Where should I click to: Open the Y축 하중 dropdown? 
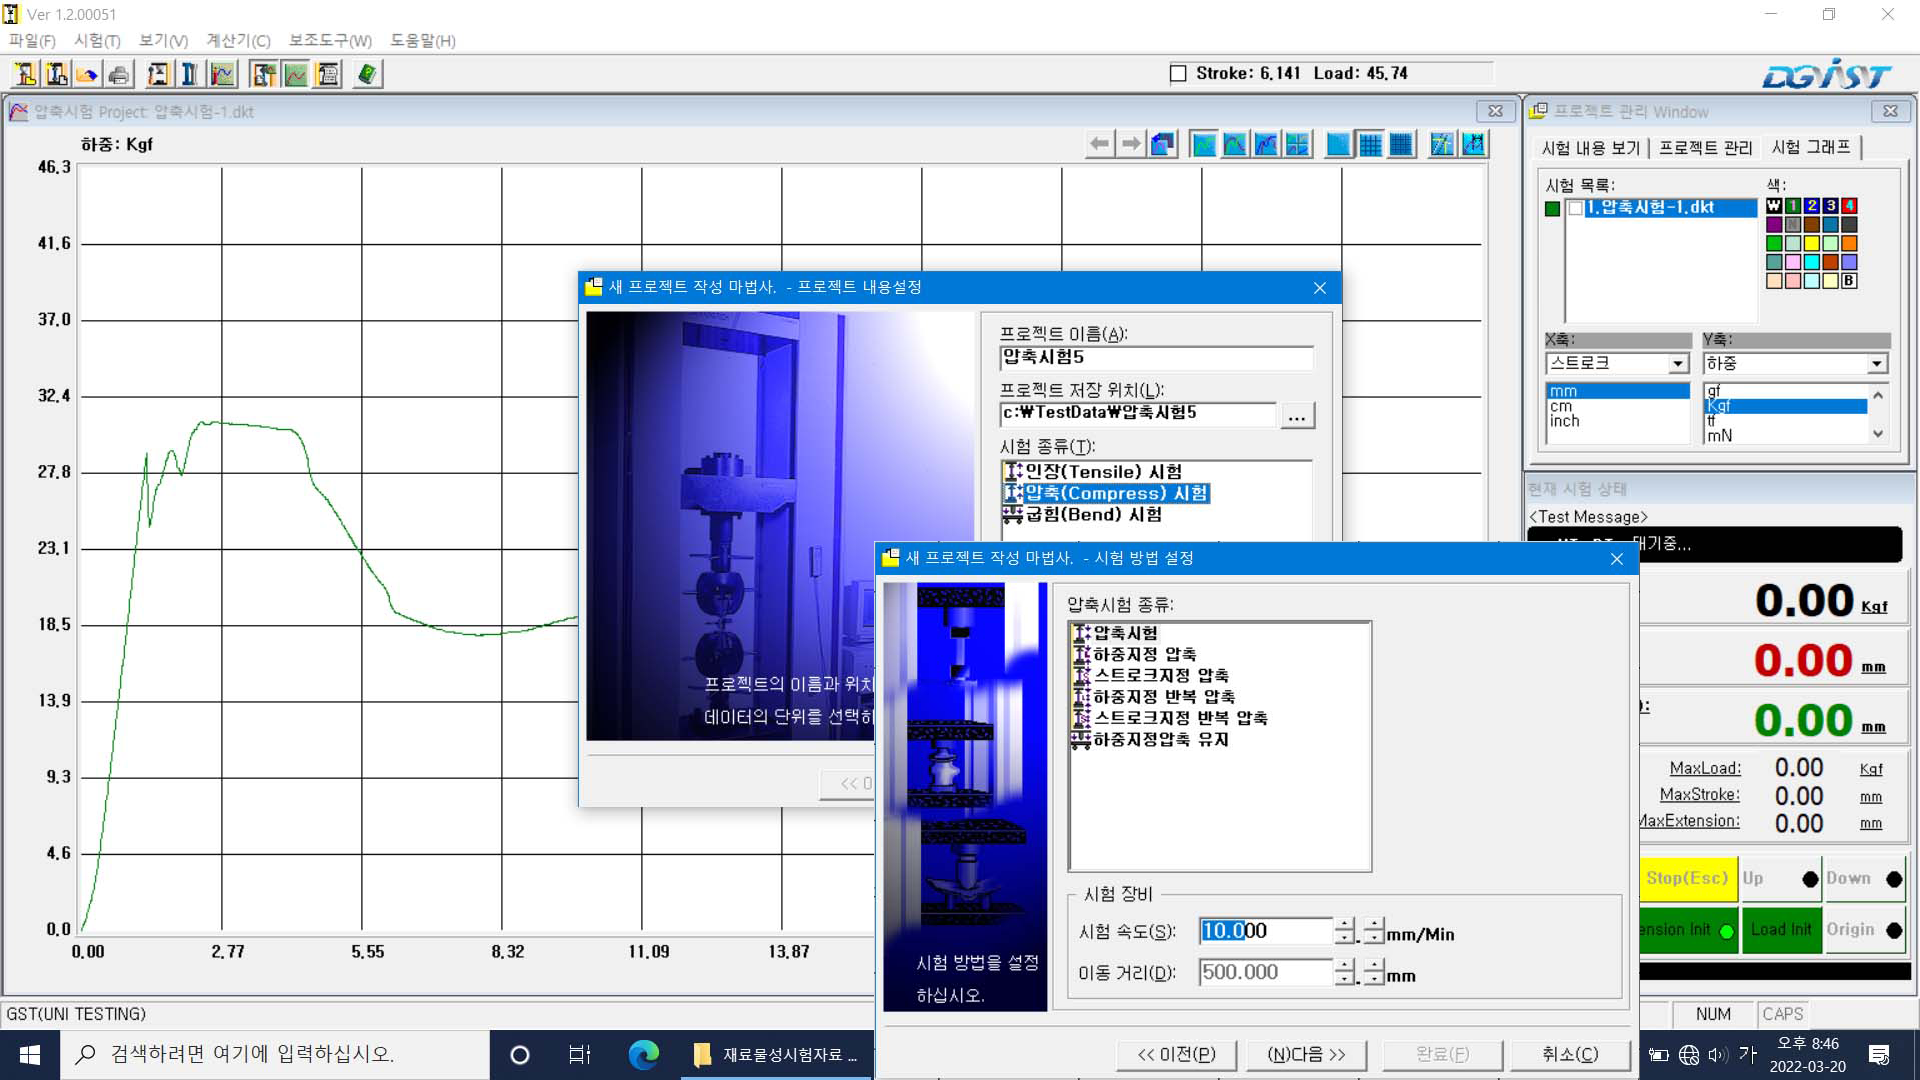tap(1877, 364)
